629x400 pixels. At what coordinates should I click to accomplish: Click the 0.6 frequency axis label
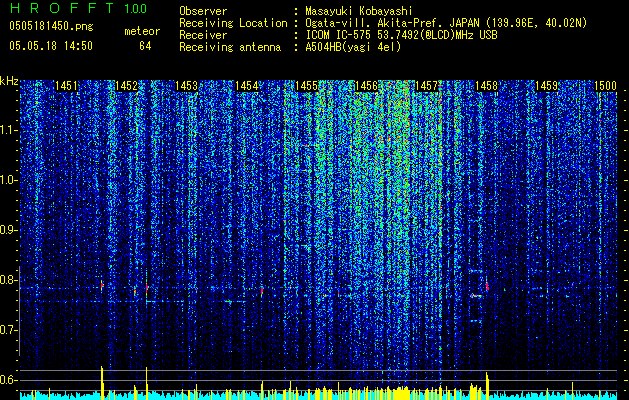click(9, 380)
